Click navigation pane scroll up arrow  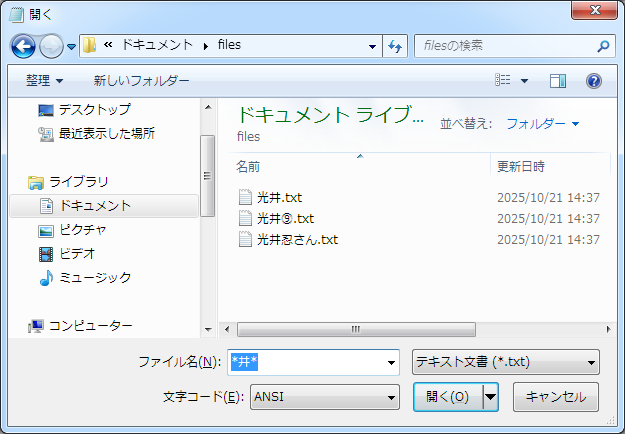[208, 107]
